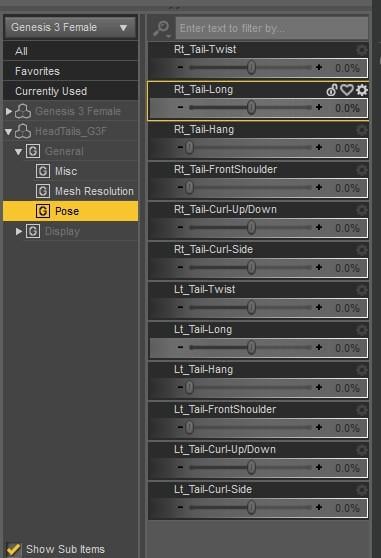Viewport: 381px width, 558px height.
Task: Favorite Rt_Tail-Long with the heart icon
Action: point(346,90)
